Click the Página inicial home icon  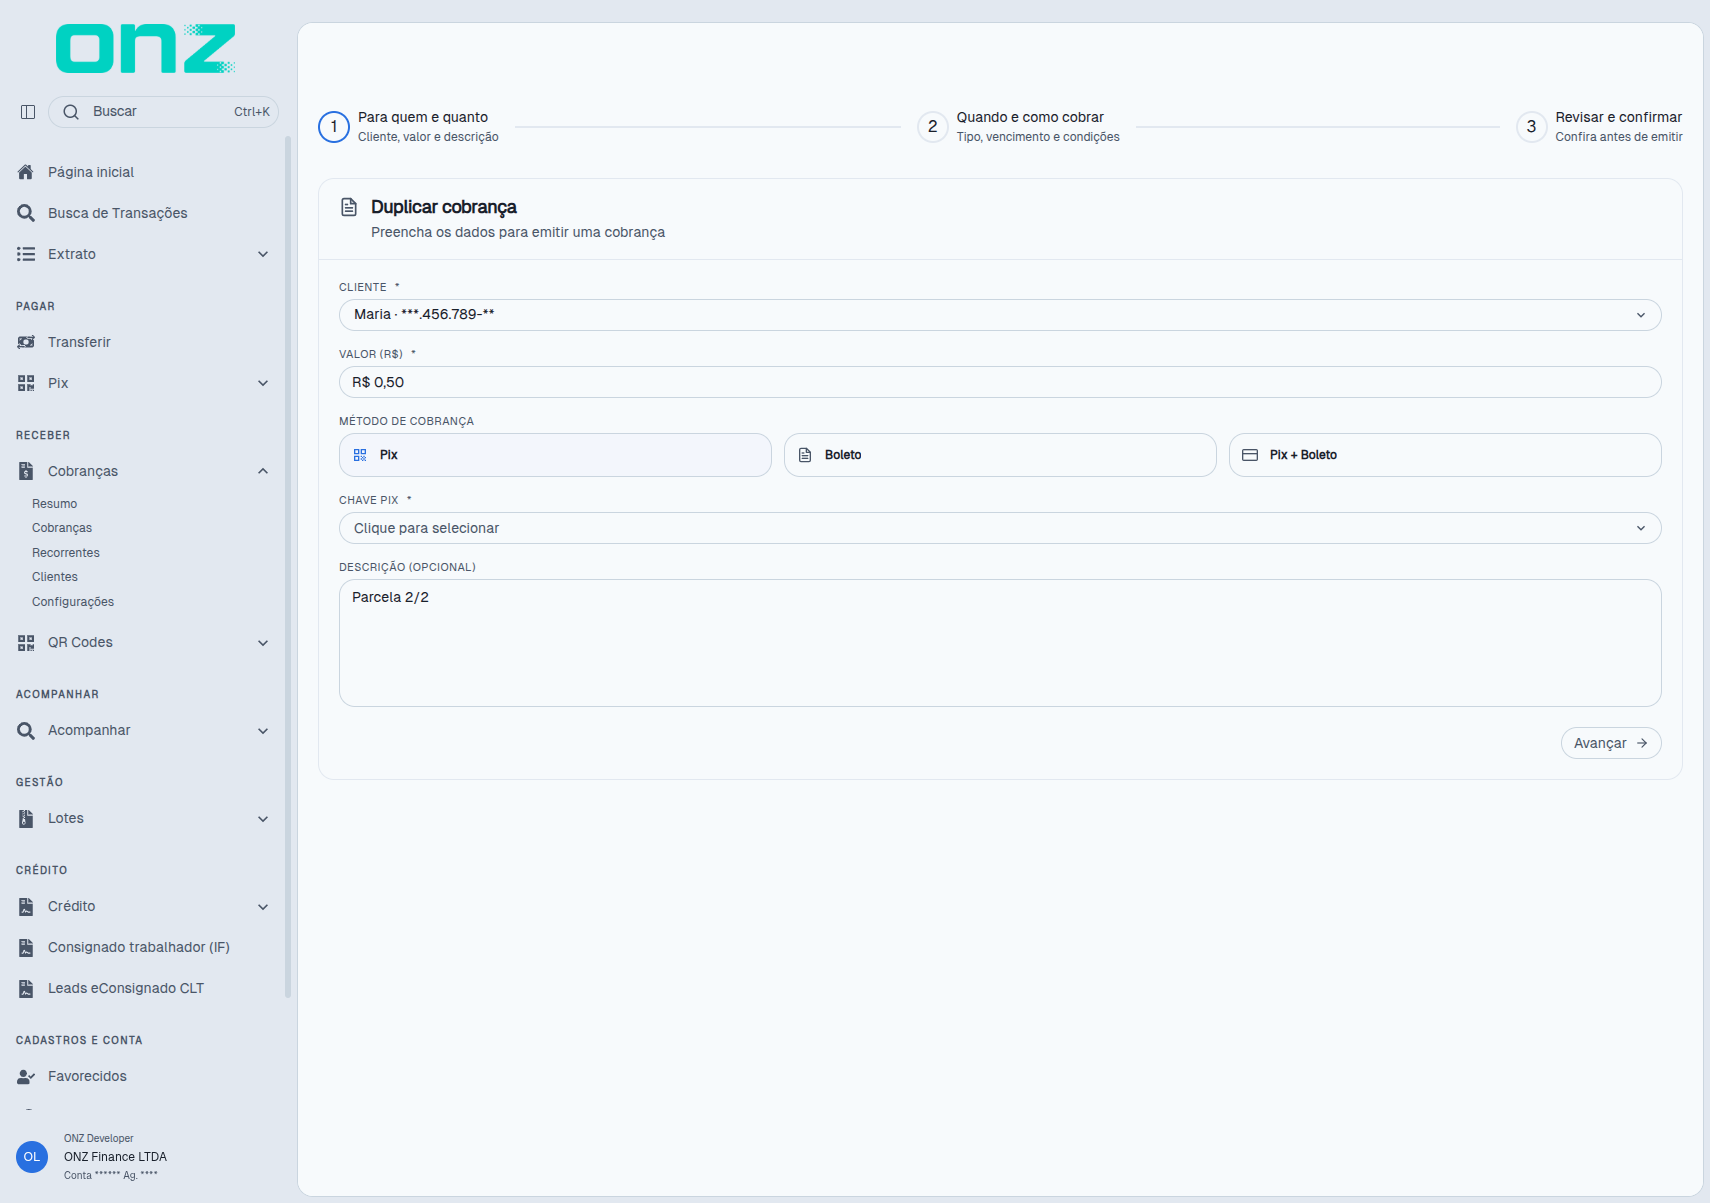(x=26, y=172)
